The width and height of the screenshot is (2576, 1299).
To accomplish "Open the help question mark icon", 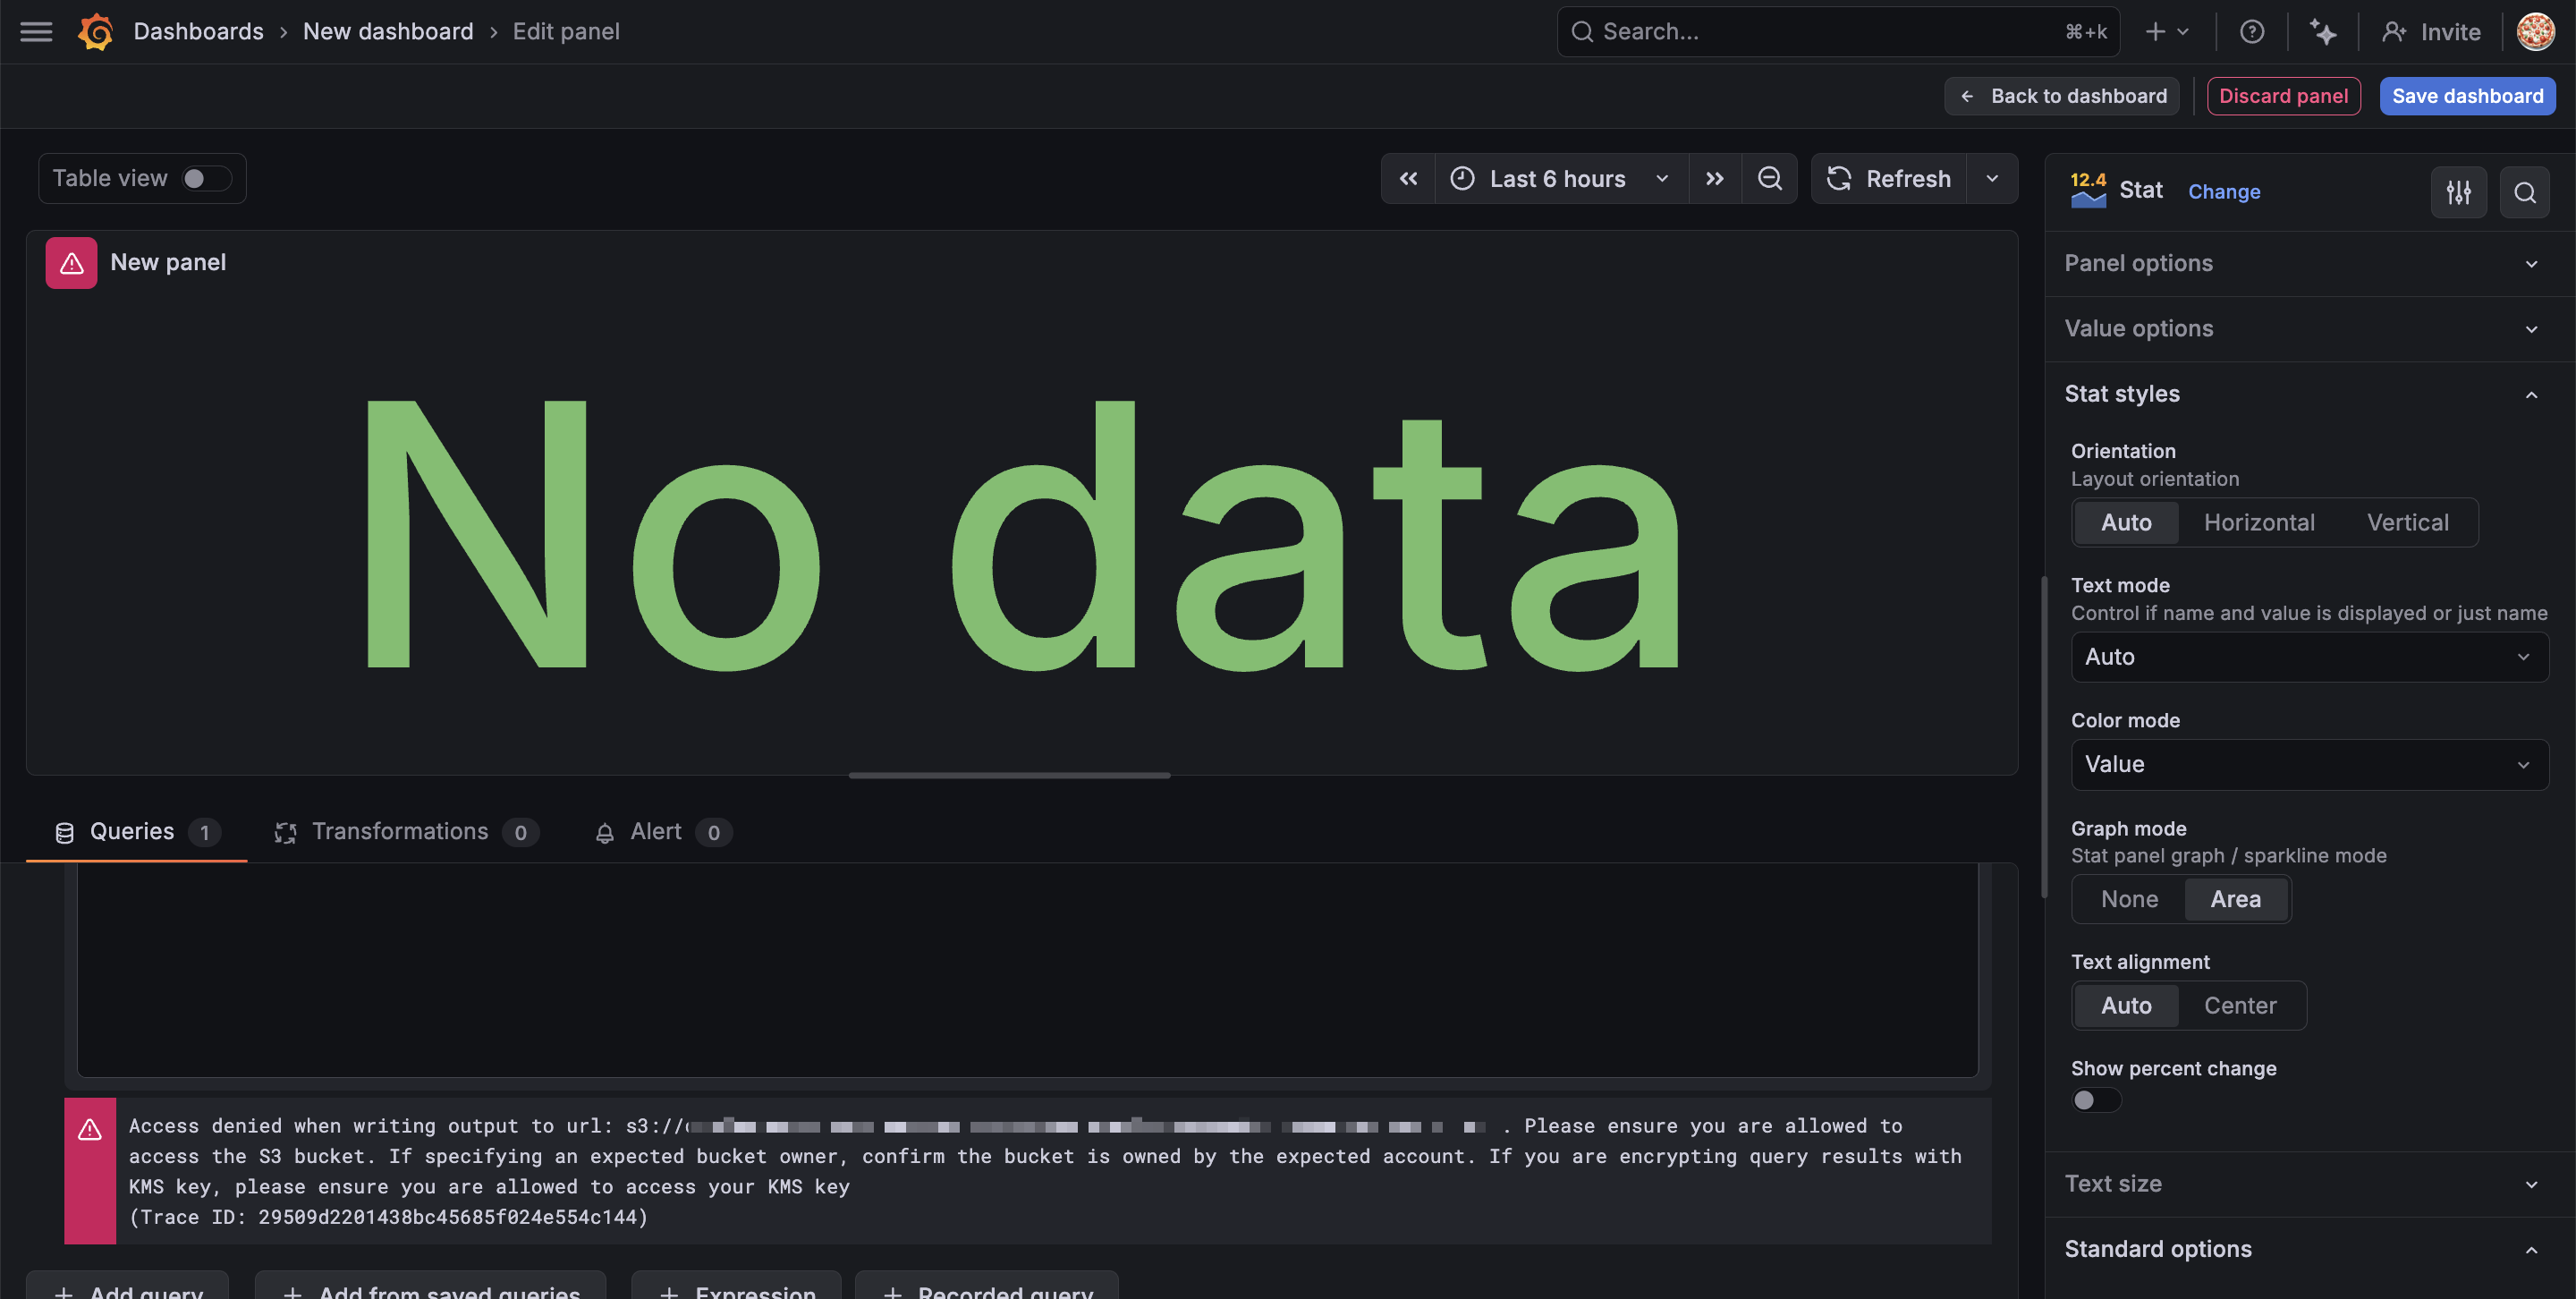I will (2251, 32).
